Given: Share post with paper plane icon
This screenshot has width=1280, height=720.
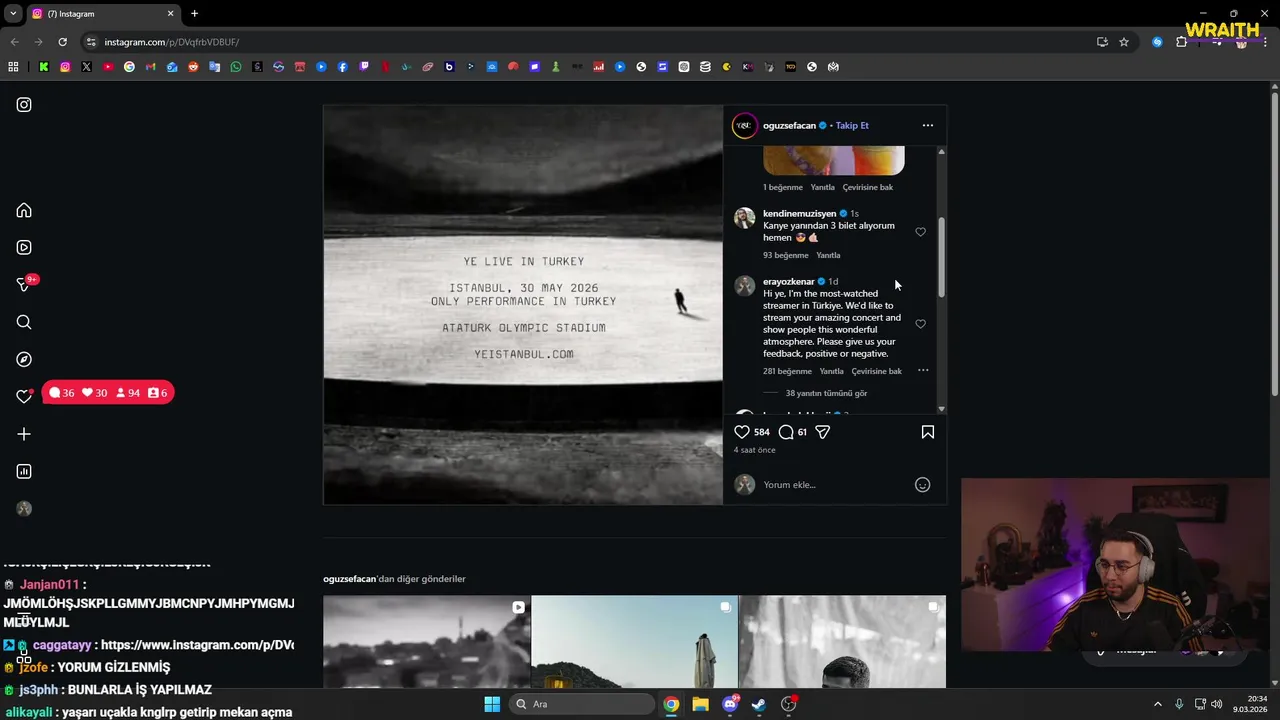Looking at the screenshot, I should (x=822, y=432).
